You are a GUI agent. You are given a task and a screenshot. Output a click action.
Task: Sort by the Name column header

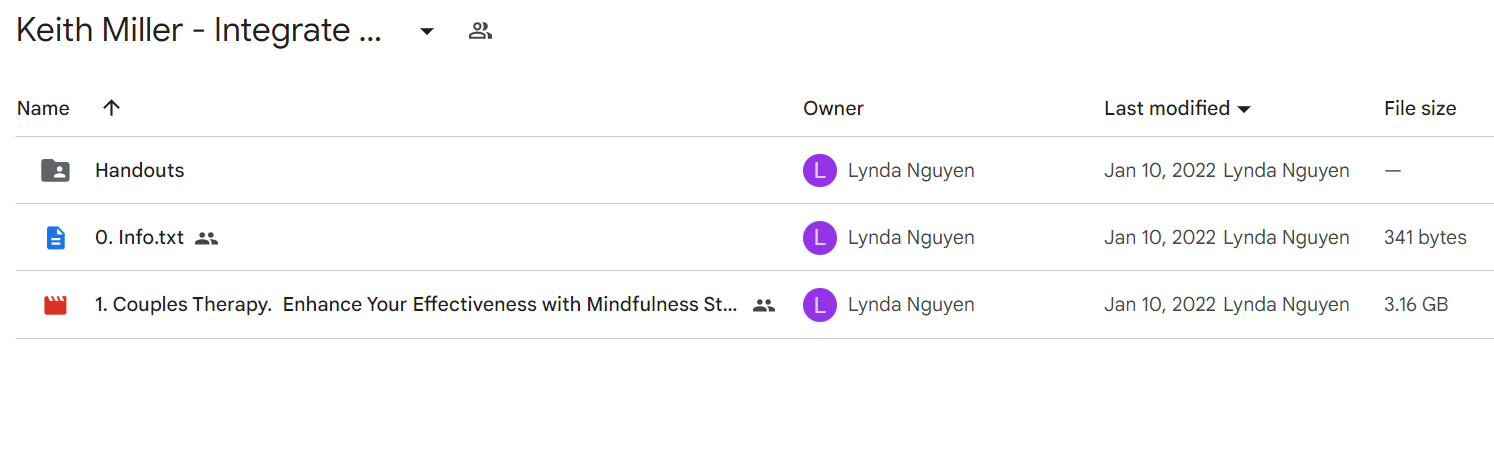coord(43,108)
